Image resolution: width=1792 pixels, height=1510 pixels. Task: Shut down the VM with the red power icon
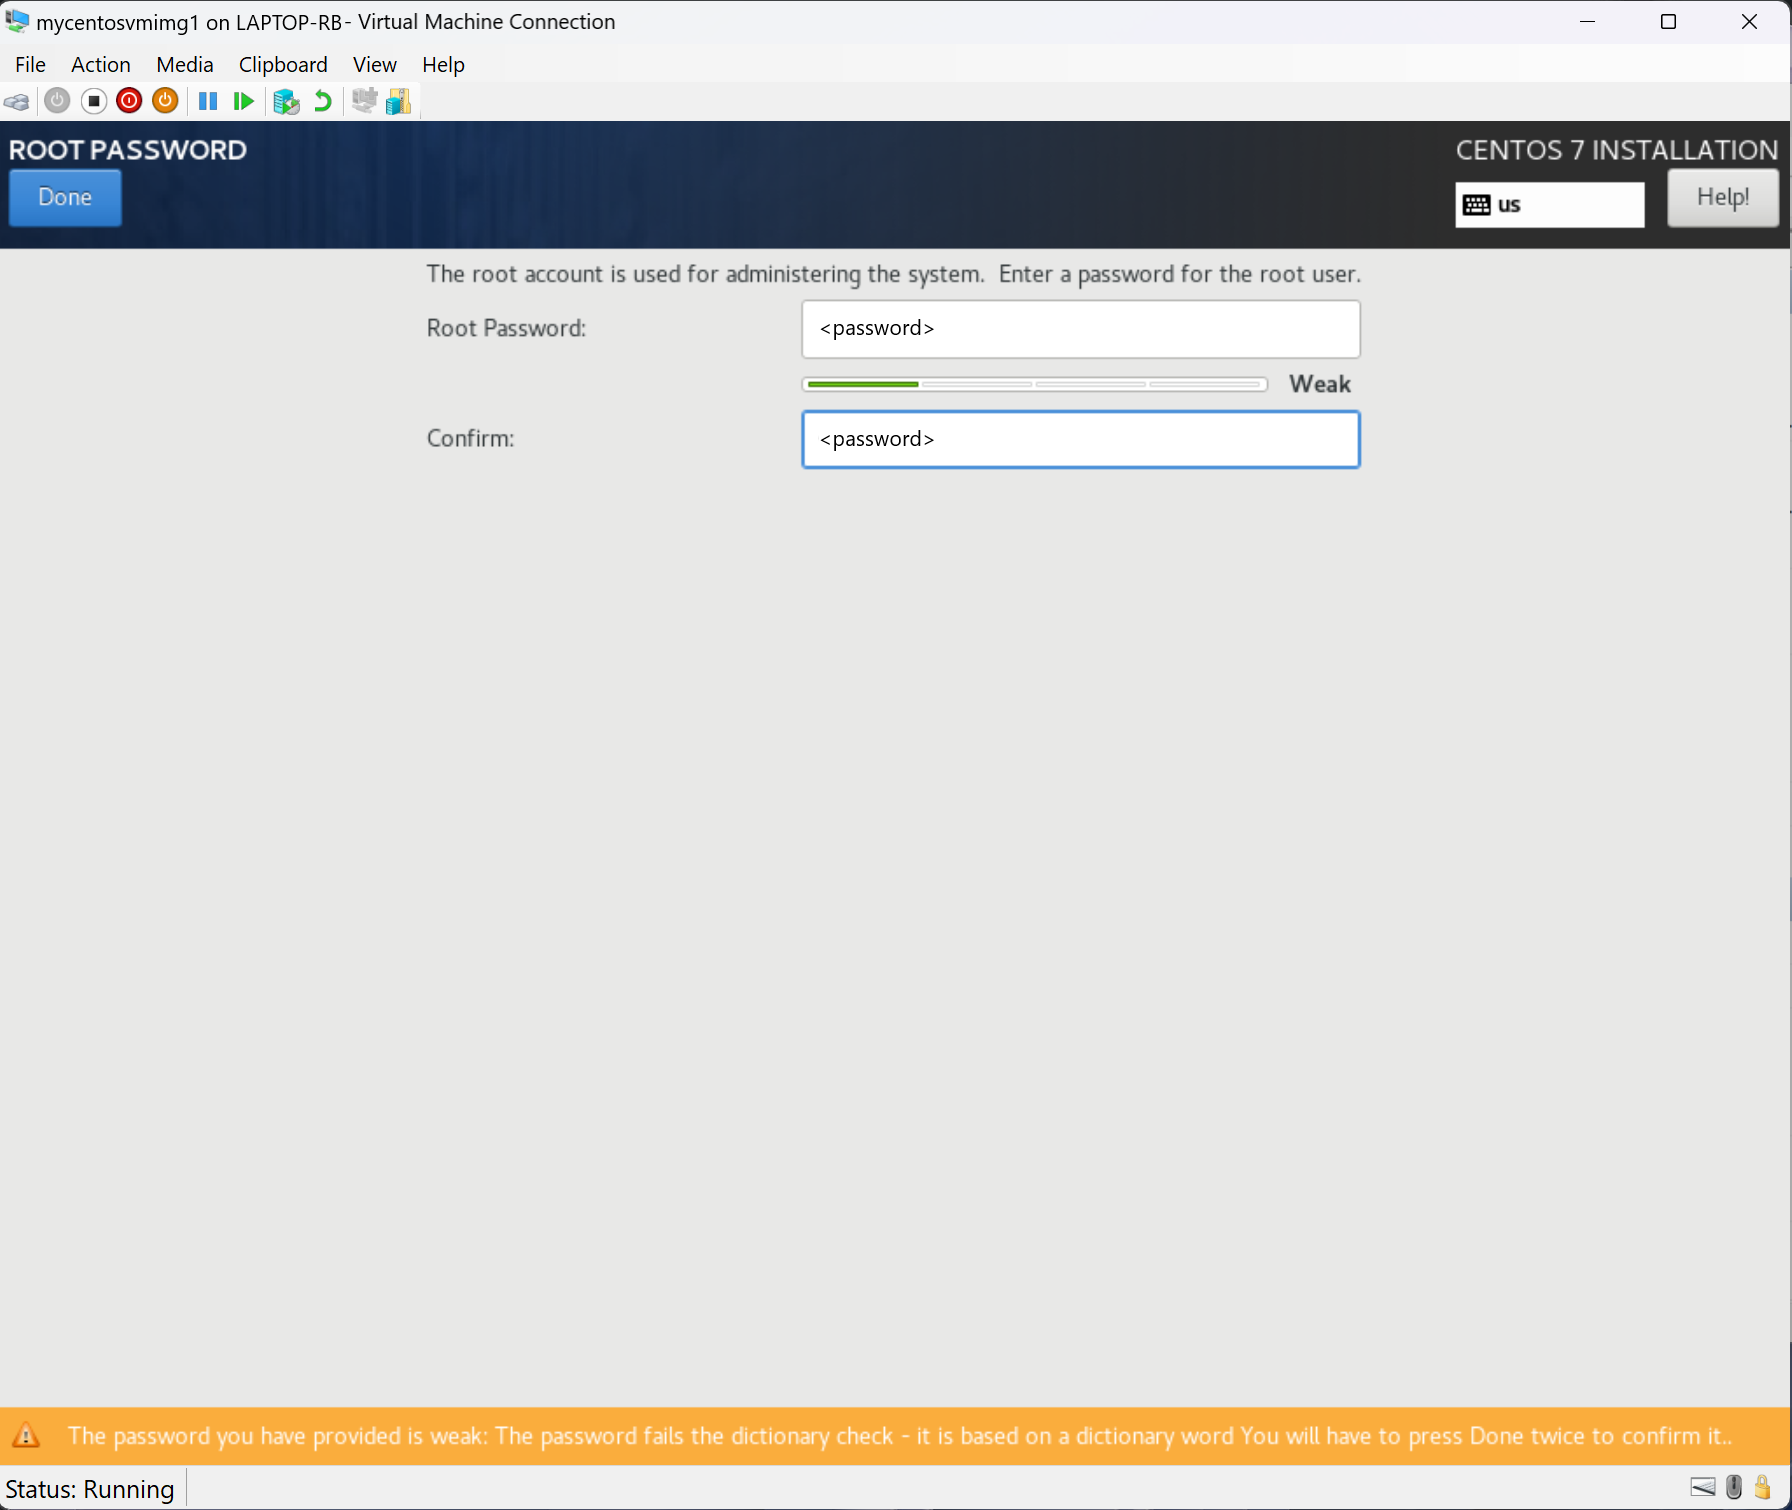(x=129, y=101)
